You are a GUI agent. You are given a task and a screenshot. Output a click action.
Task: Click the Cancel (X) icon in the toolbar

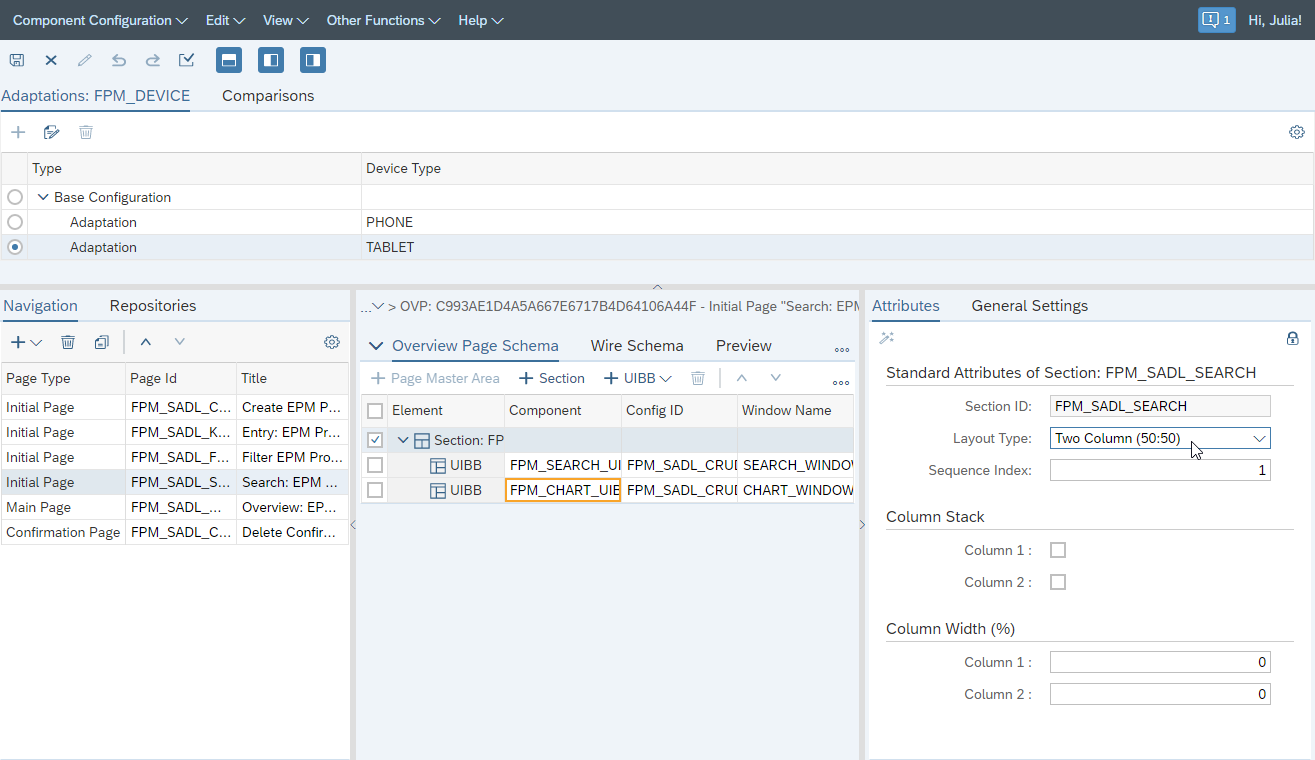click(51, 60)
